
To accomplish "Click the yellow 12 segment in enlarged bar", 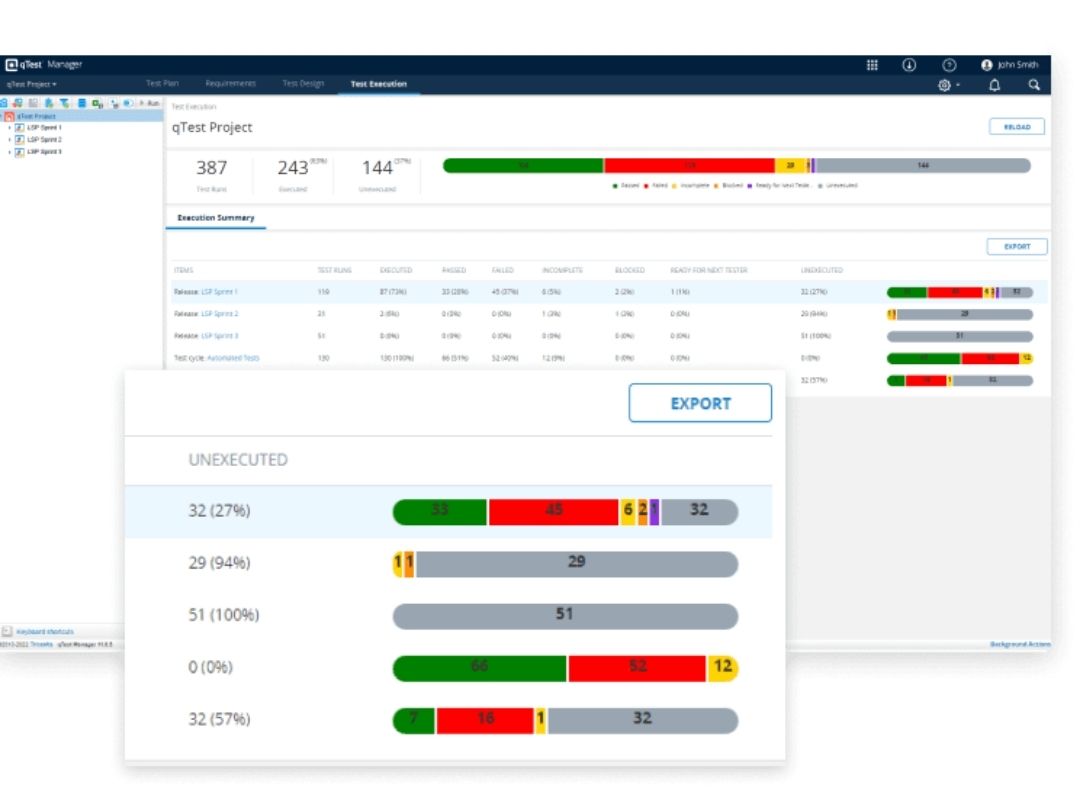I will 723,668.
